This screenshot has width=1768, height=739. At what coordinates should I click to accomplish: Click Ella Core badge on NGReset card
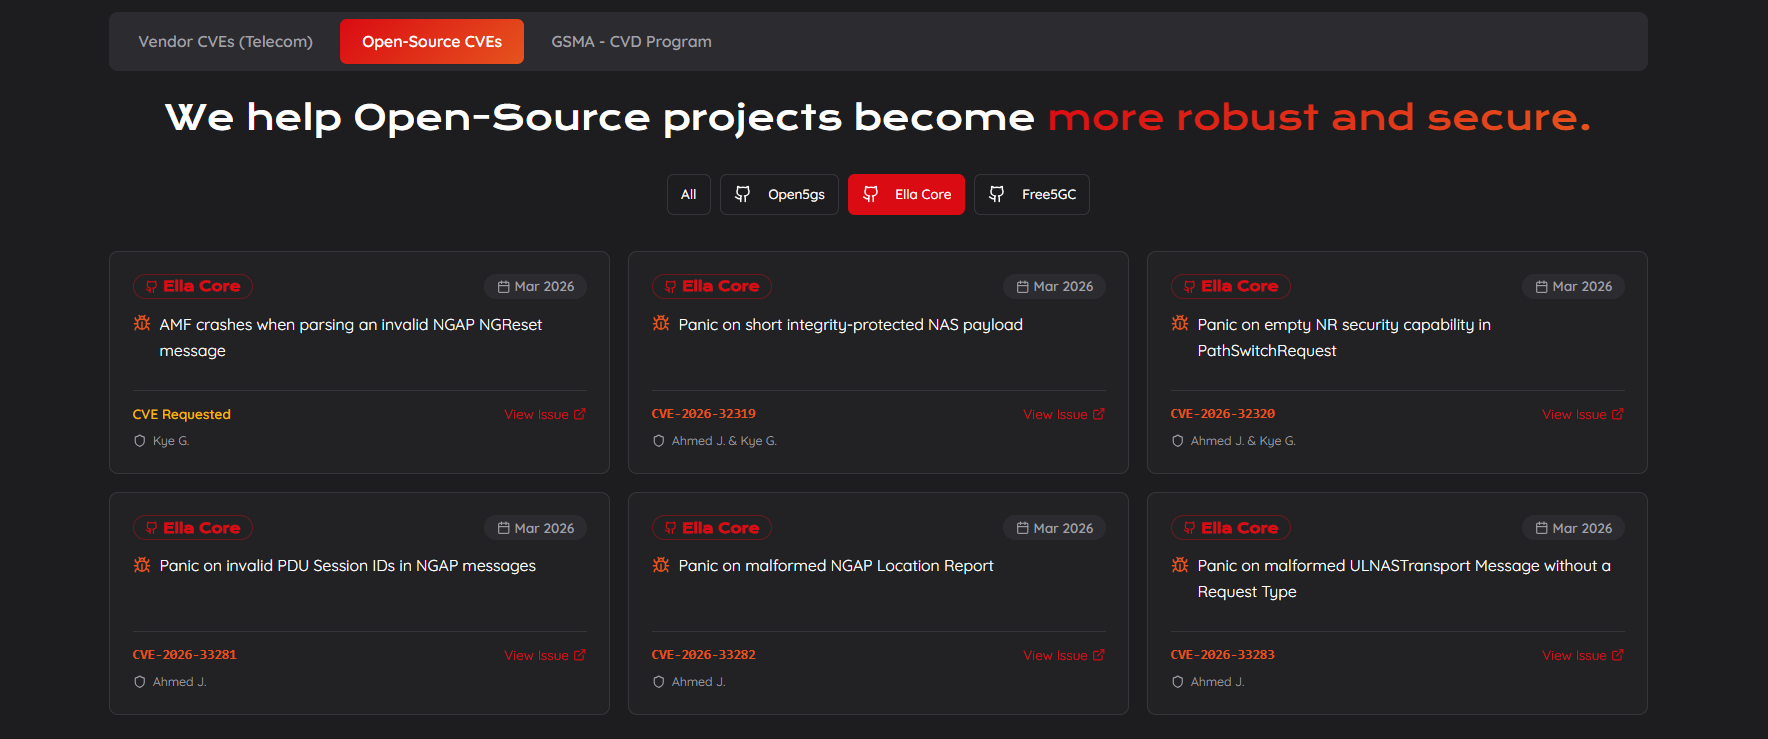193,286
